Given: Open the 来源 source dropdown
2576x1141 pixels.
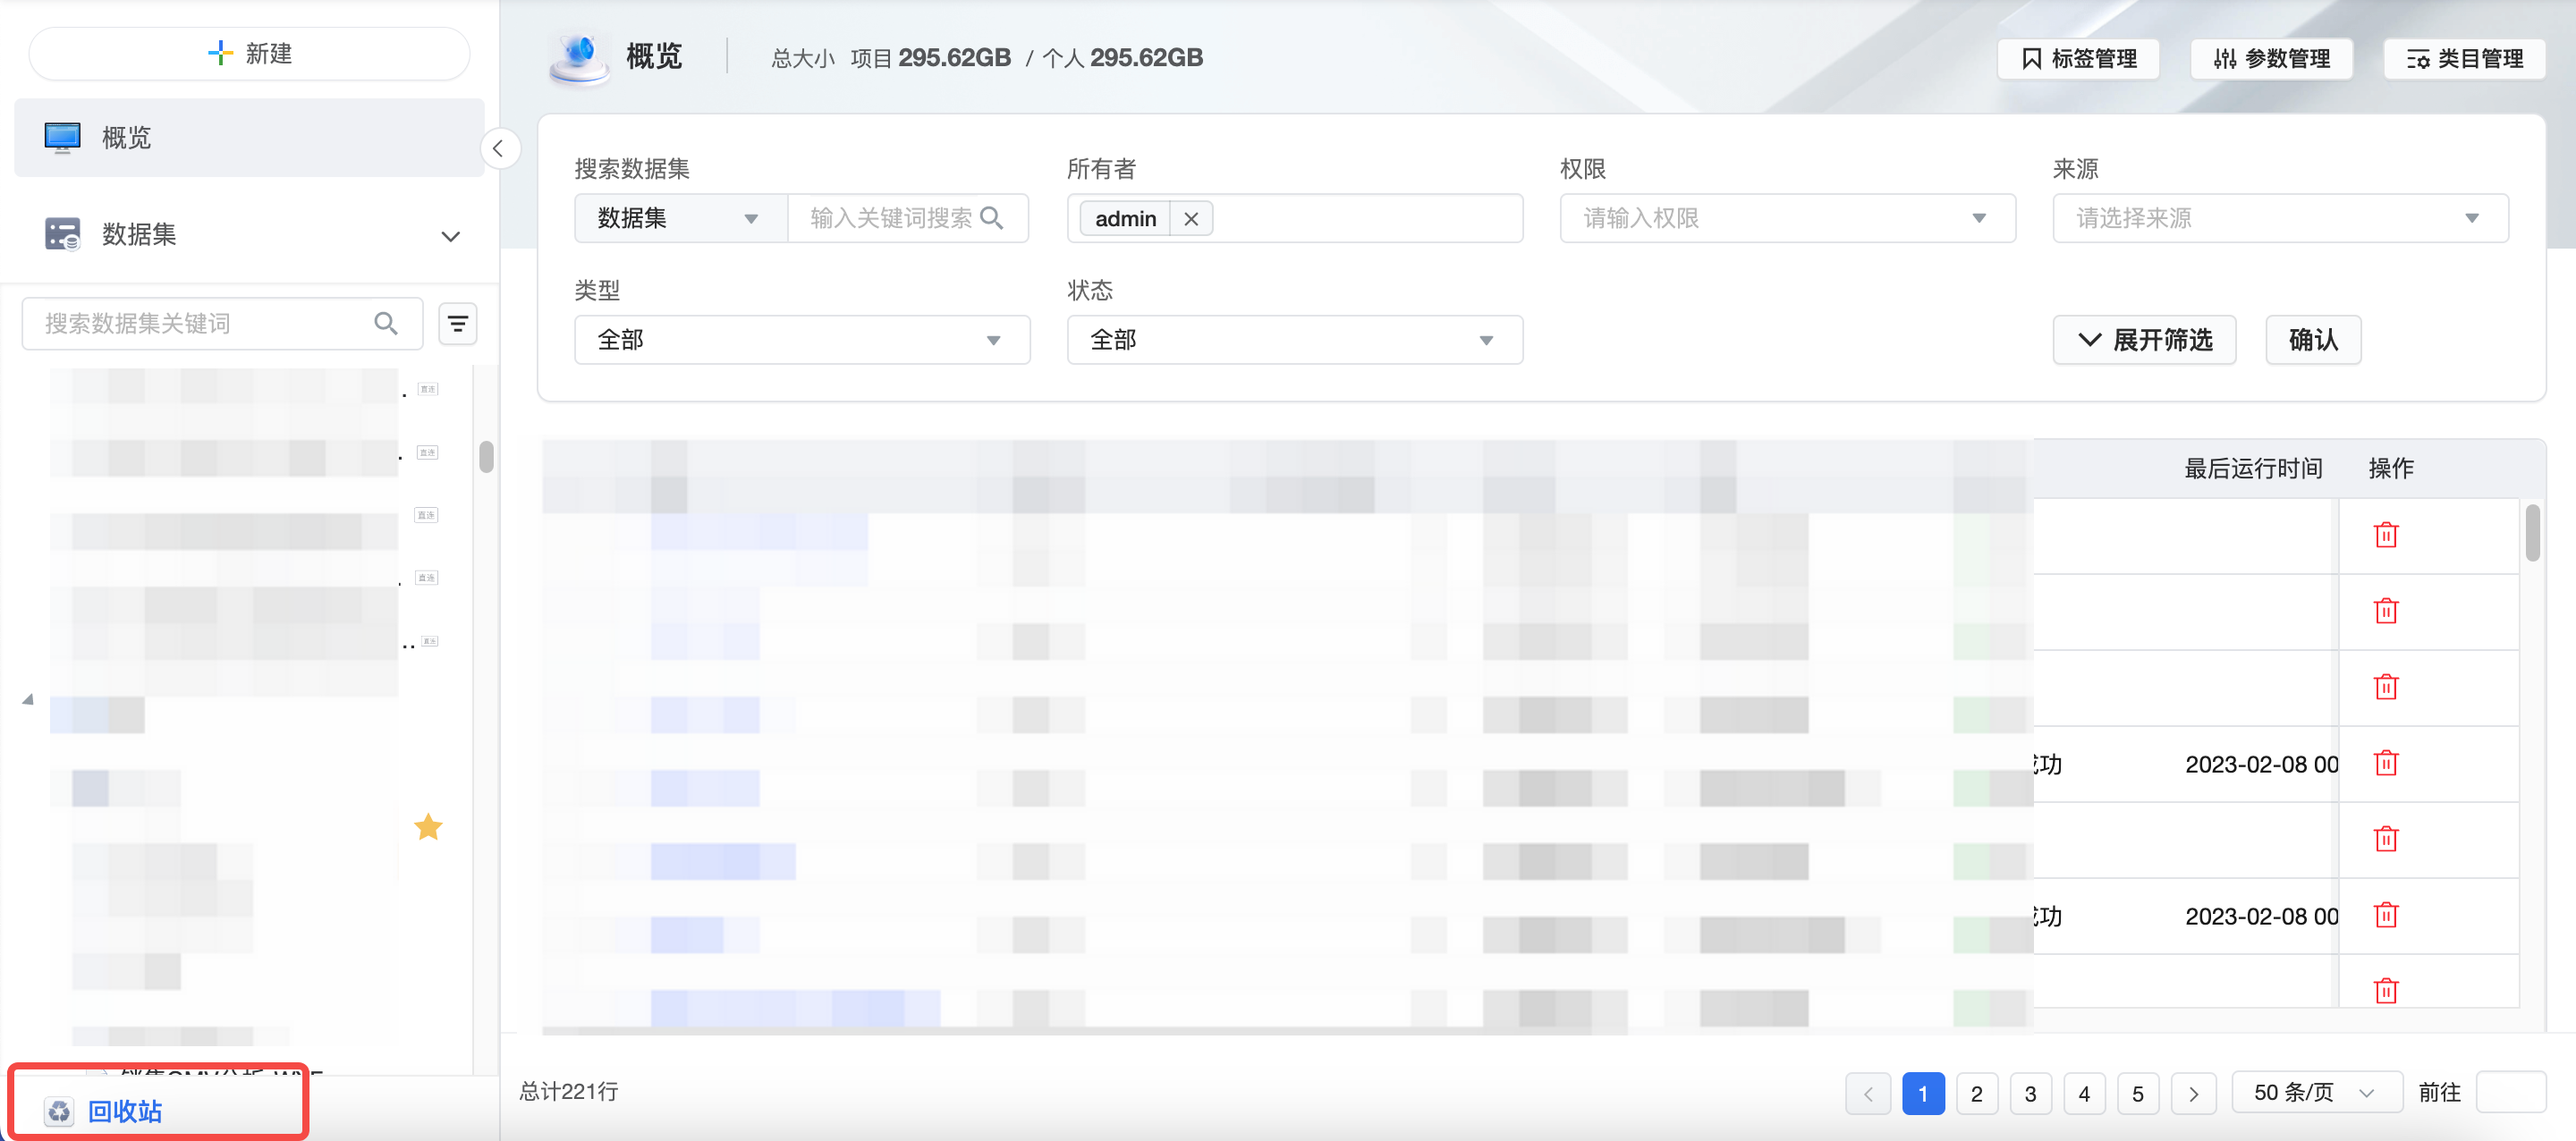Looking at the screenshot, I should [2279, 218].
